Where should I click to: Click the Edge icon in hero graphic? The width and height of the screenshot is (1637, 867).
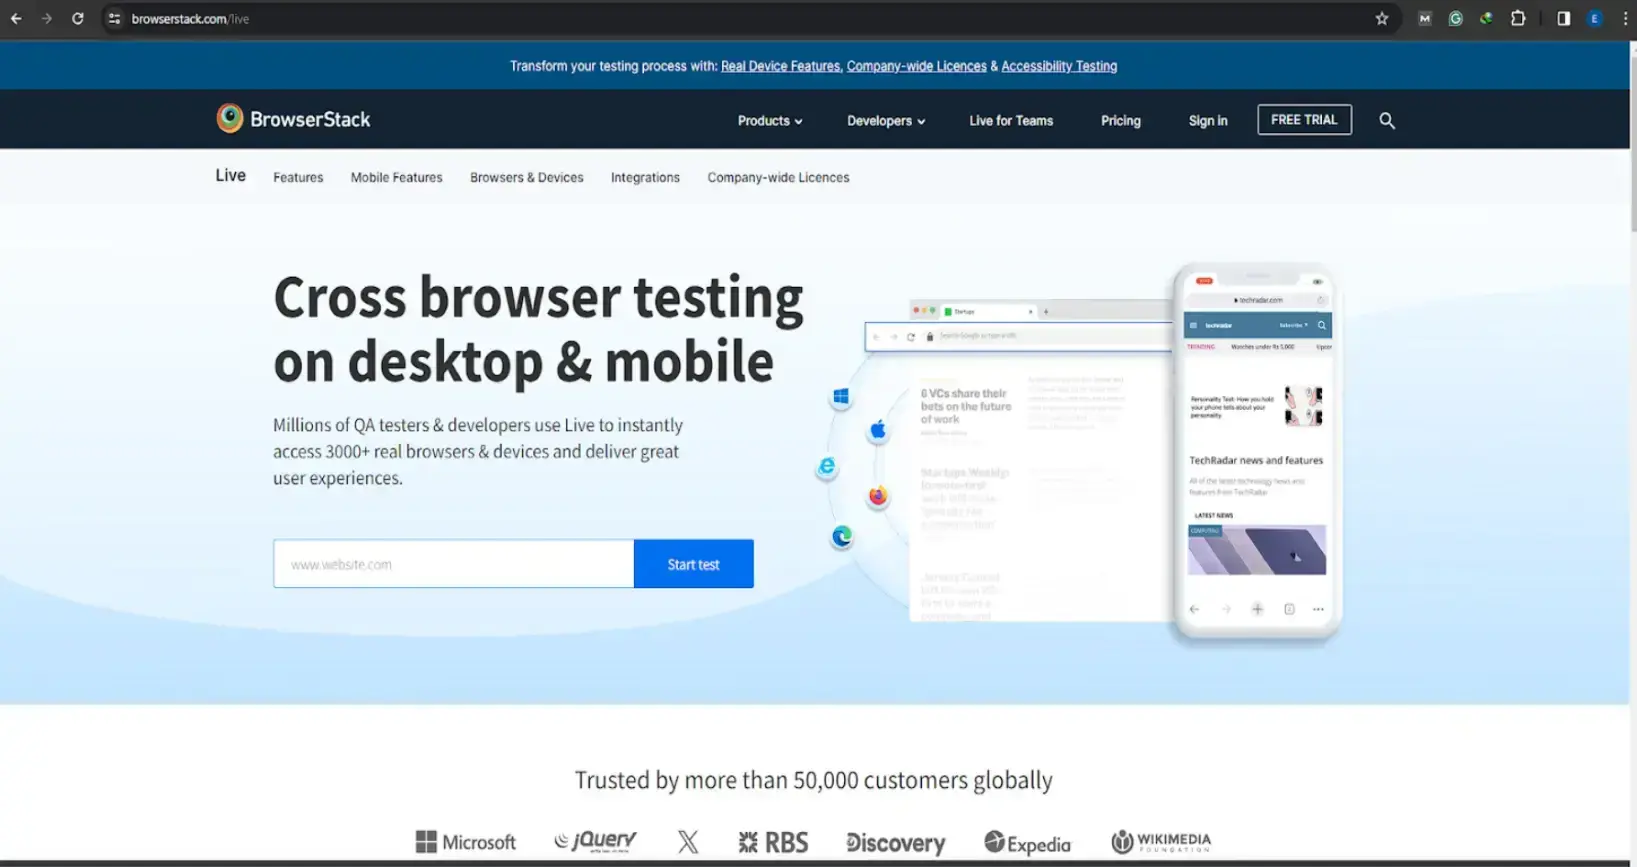click(842, 537)
